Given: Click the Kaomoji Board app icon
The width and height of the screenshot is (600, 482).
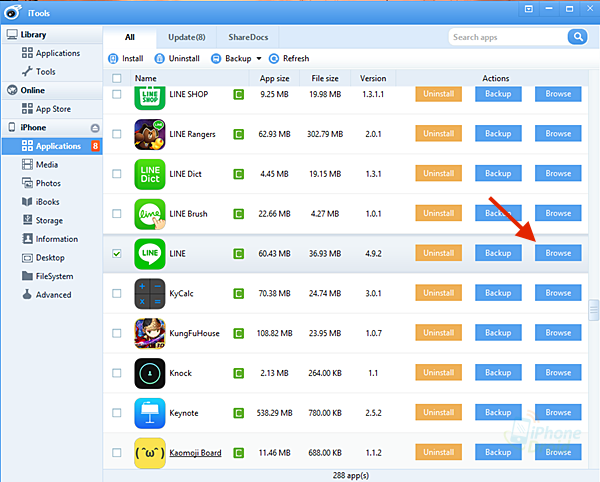Looking at the screenshot, I should point(150,453).
